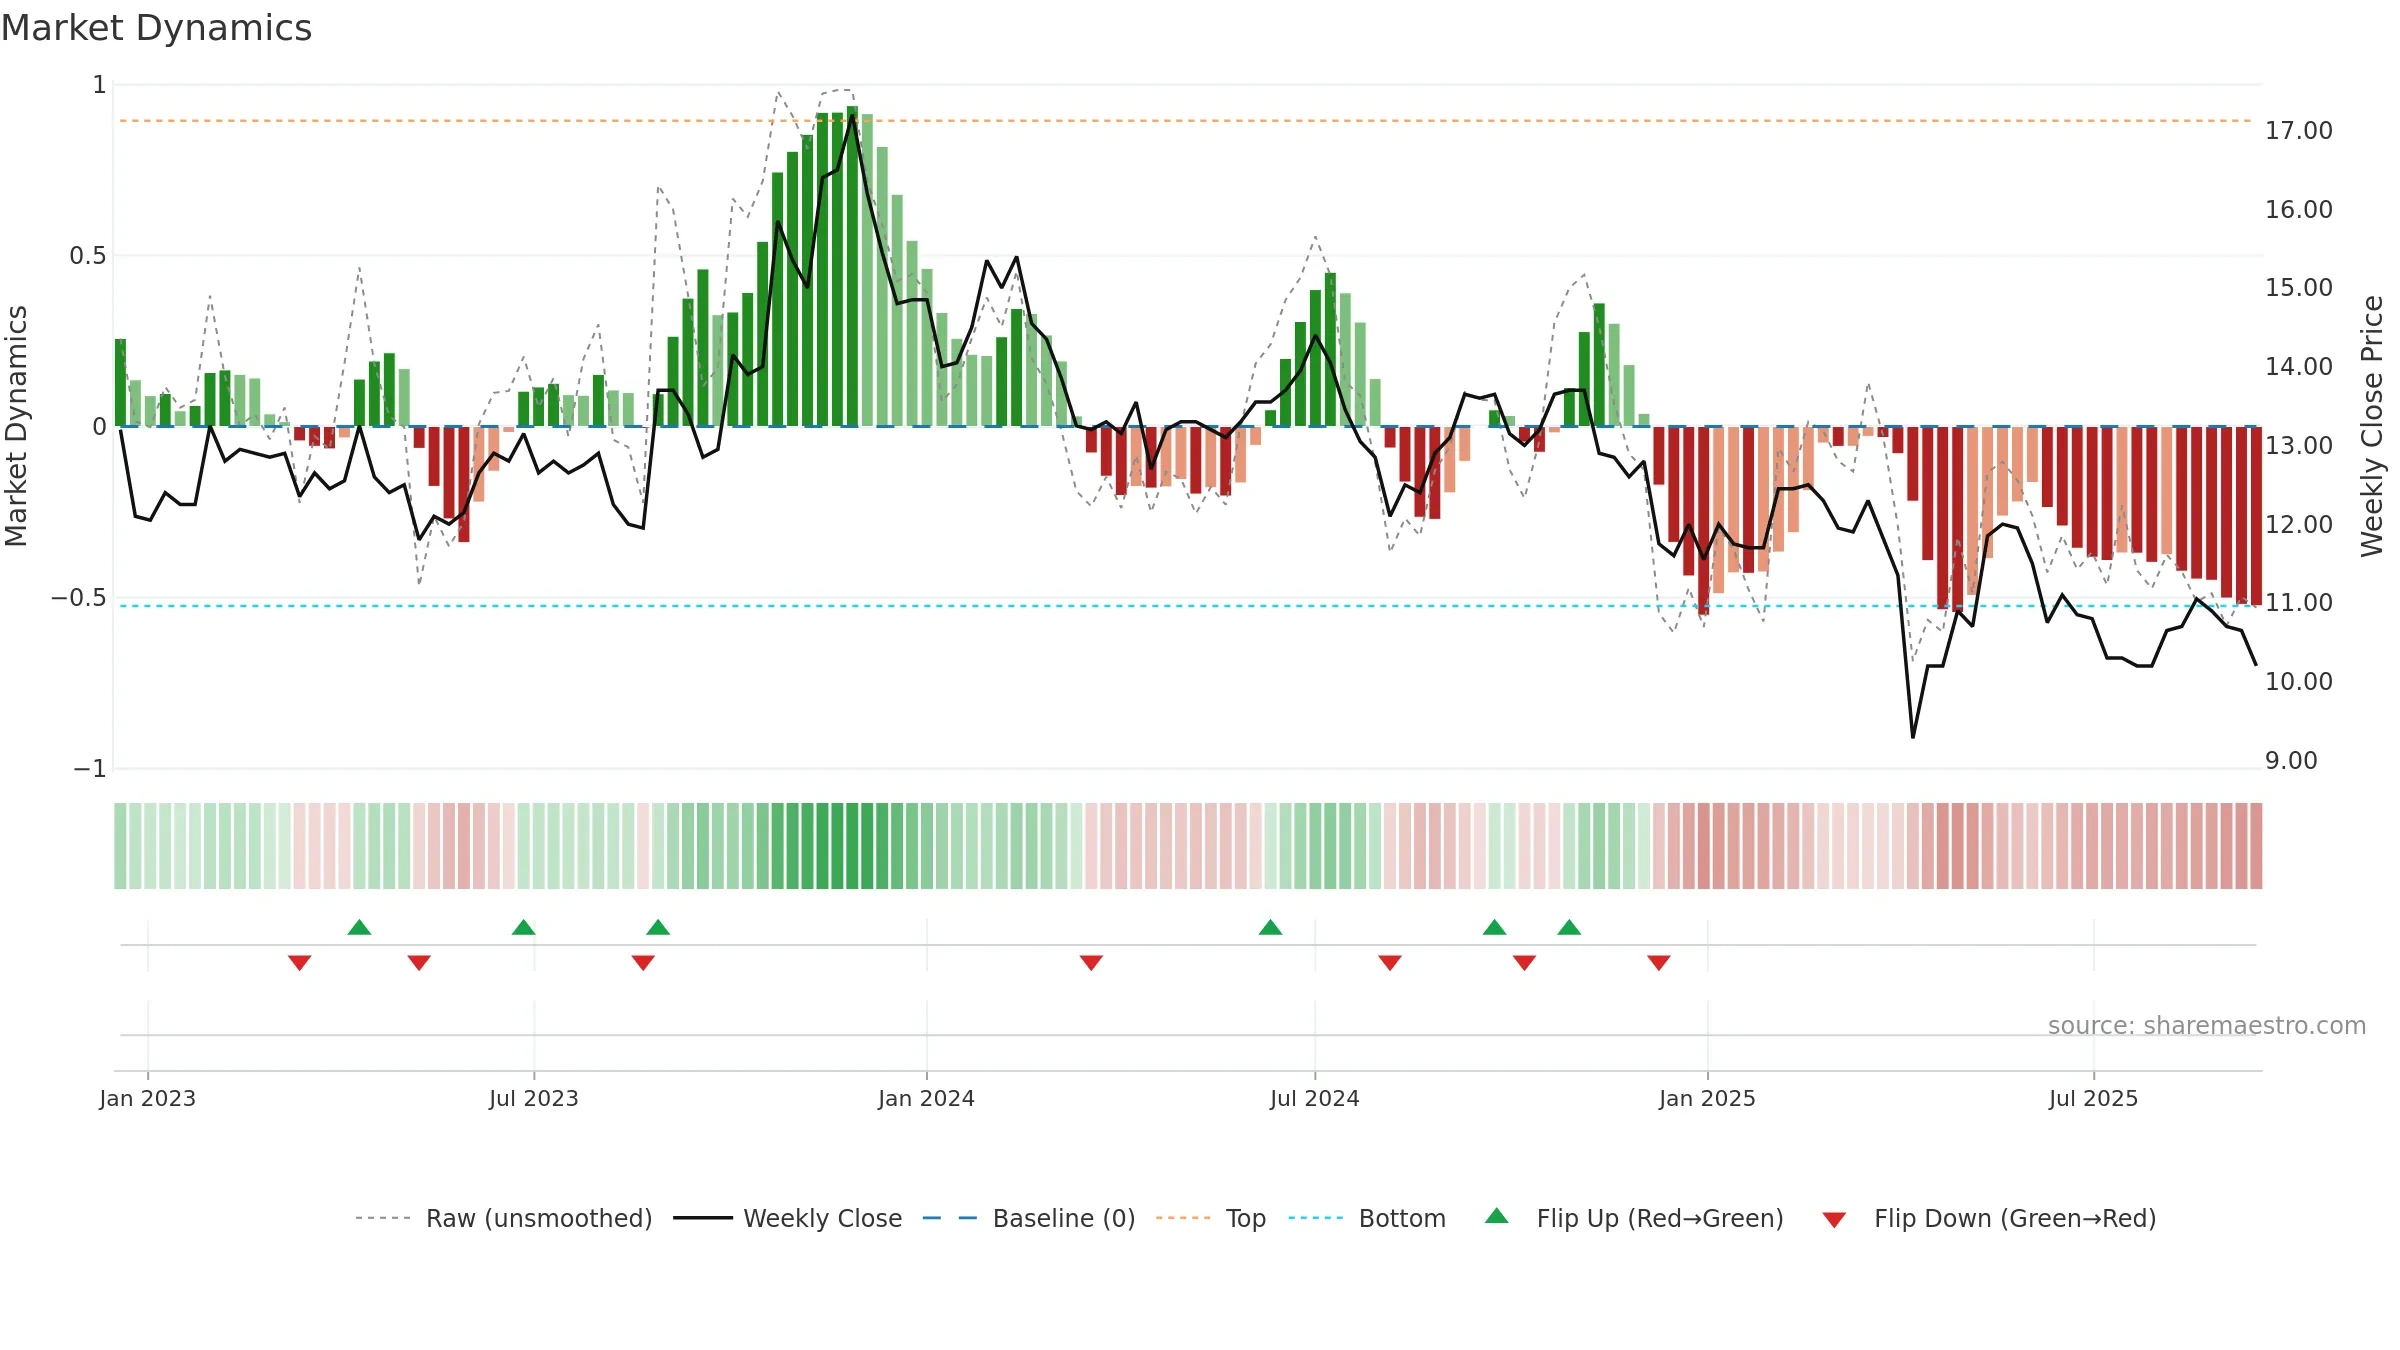The width and height of the screenshot is (2400, 1350).
Task: Click the Jan 2024 x-axis label
Action: (x=927, y=1098)
